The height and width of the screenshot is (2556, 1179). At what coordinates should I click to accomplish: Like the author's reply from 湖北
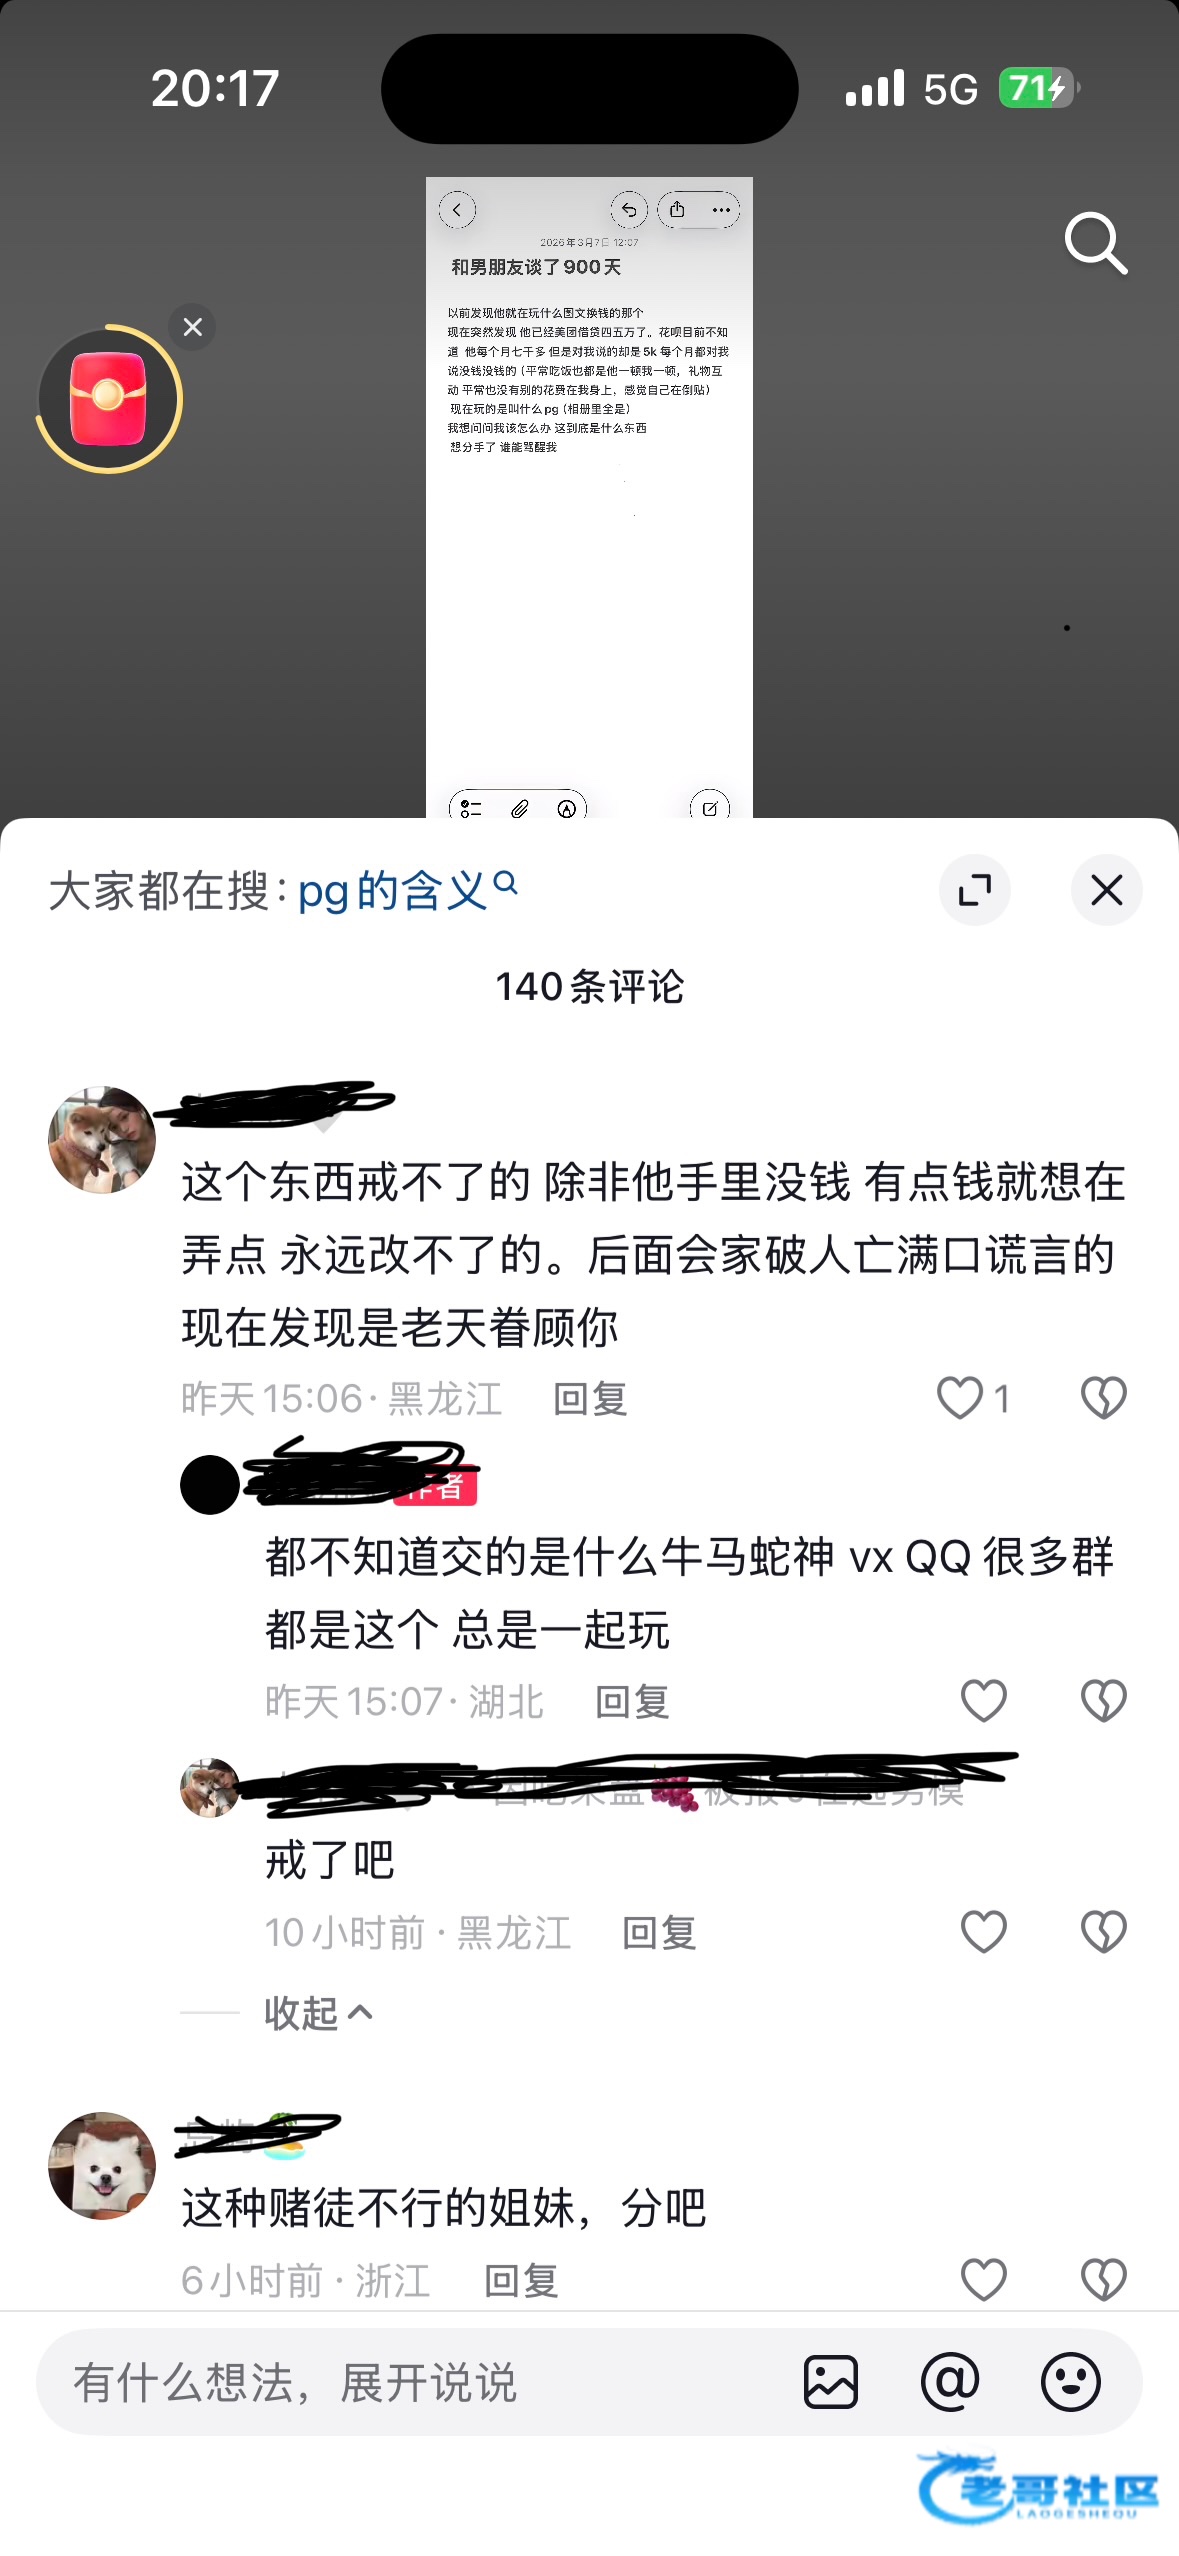tap(984, 1701)
